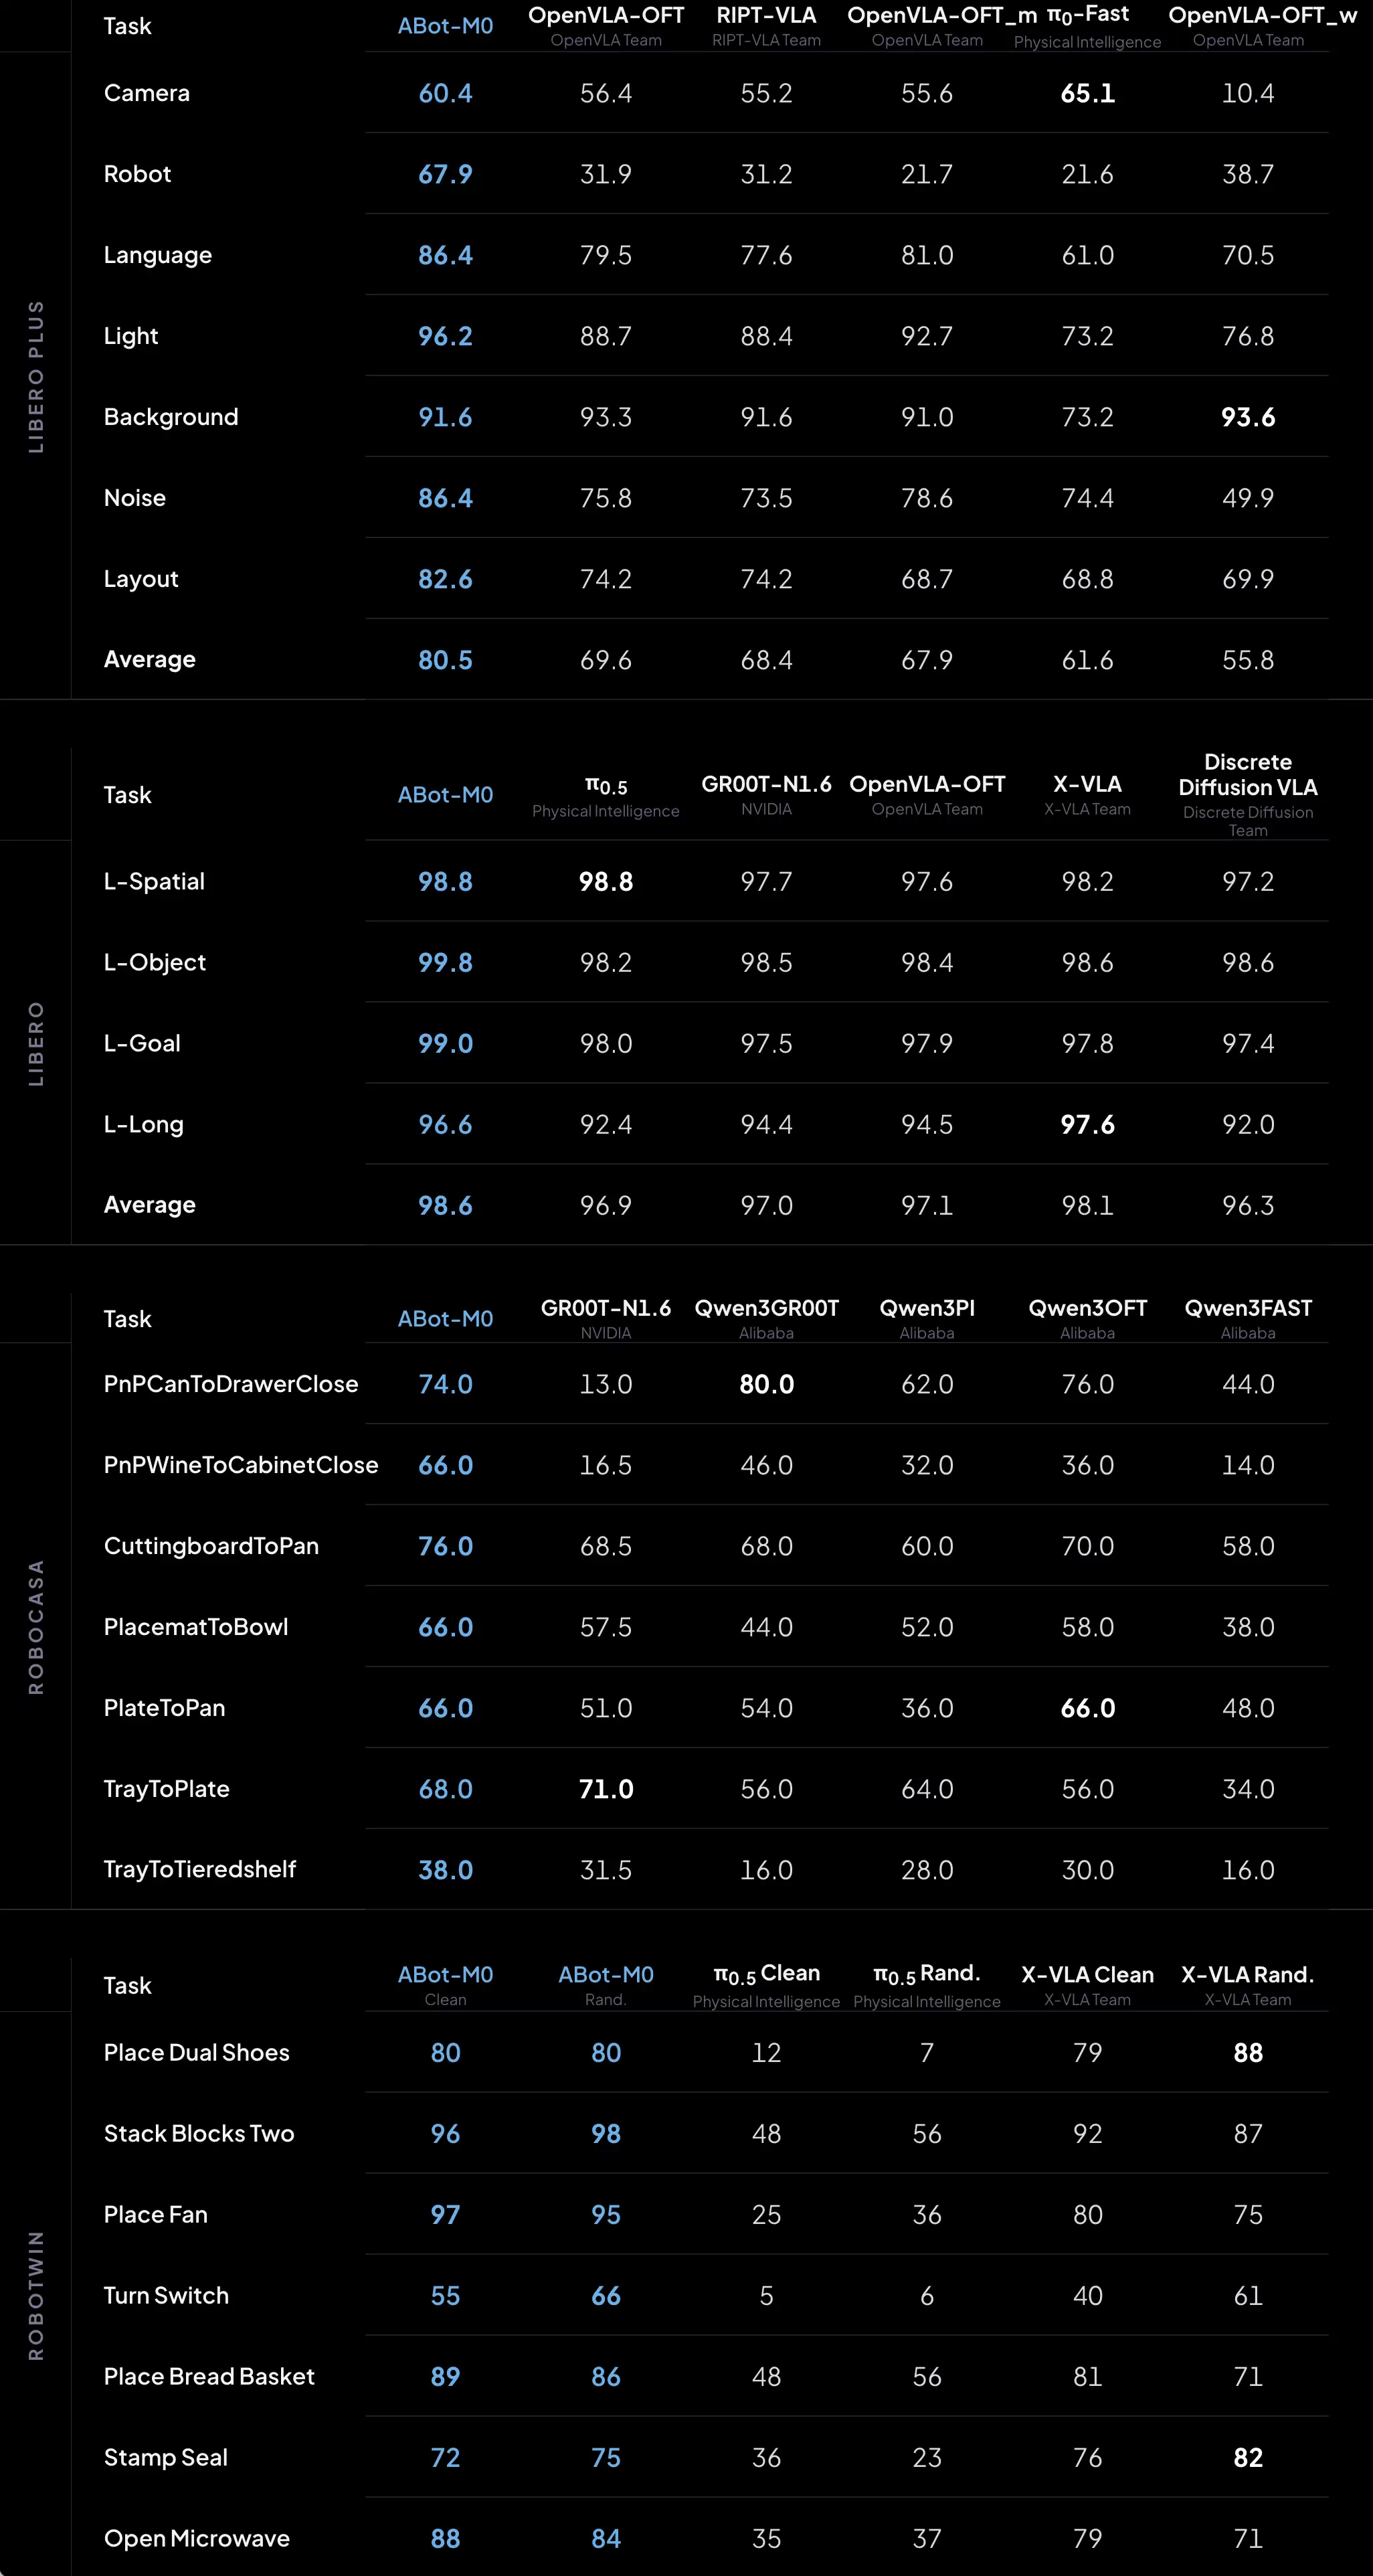Screen dimensions: 1373x2576
Task: Click the Place Dual Shoes task label
Action: (196, 2052)
